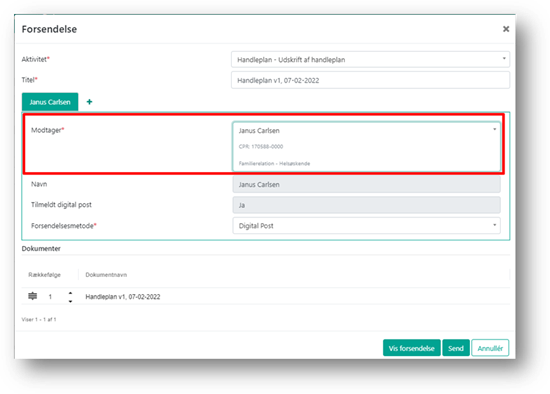Cancel with the Annullér button

pyautogui.click(x=490, y=348)
